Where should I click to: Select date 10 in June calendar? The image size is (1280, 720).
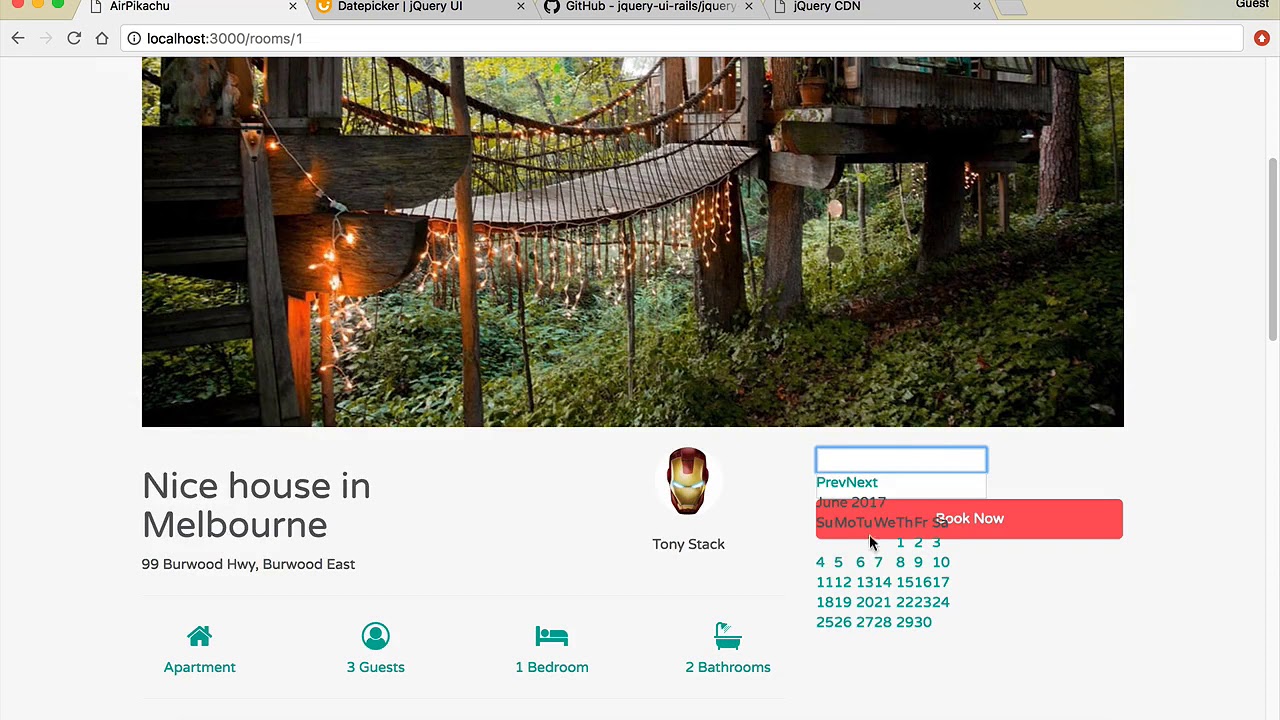tap(941, 562)
